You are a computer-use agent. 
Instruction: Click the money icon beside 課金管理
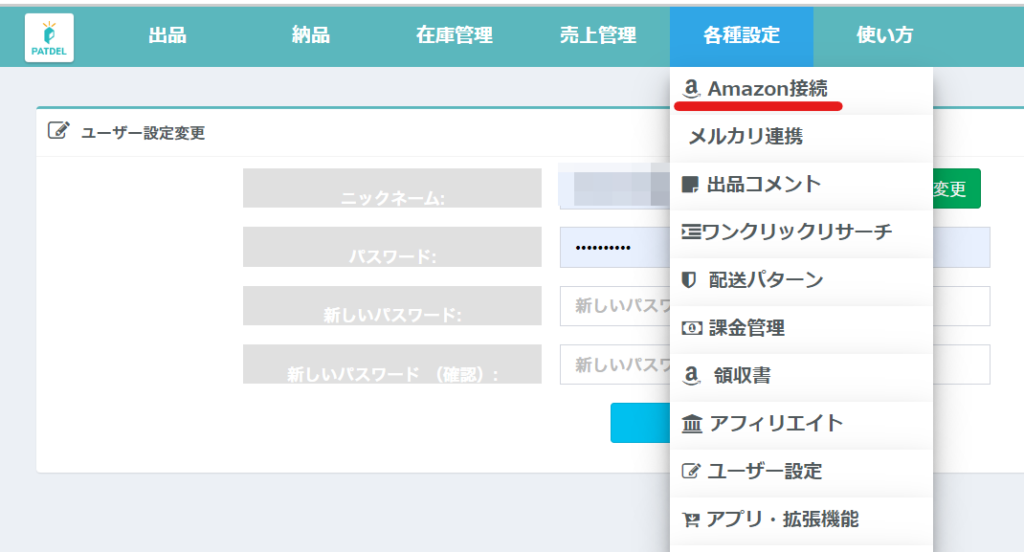[690, 328]
